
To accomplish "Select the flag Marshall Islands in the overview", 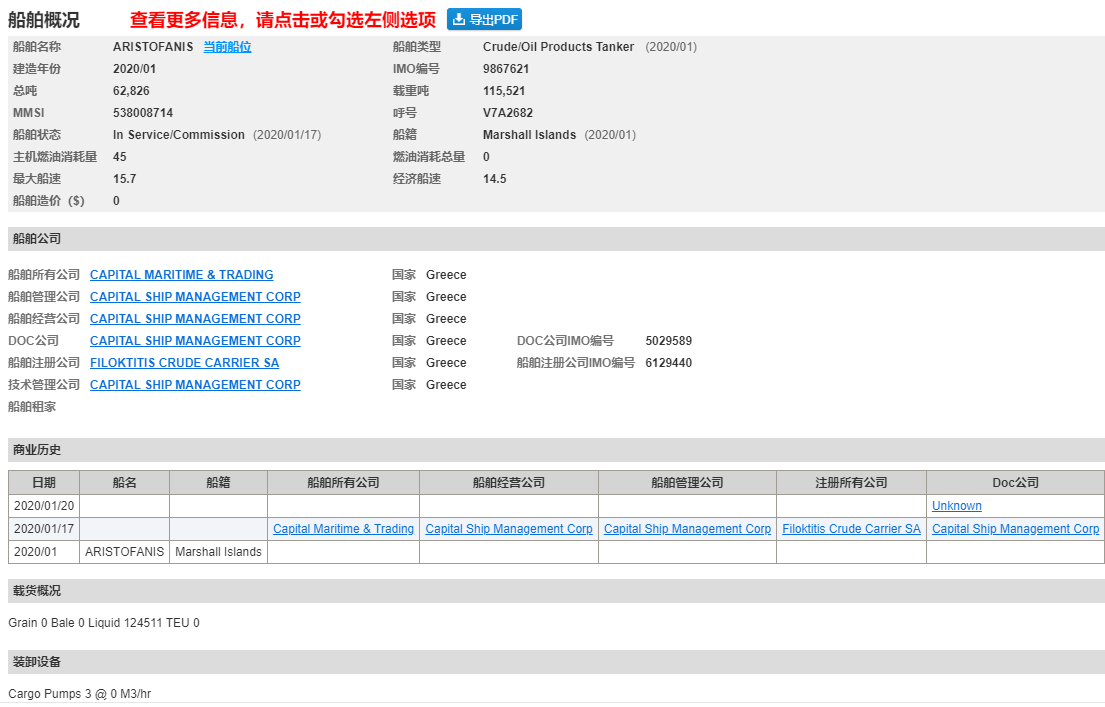I will (x=529, y=135).
